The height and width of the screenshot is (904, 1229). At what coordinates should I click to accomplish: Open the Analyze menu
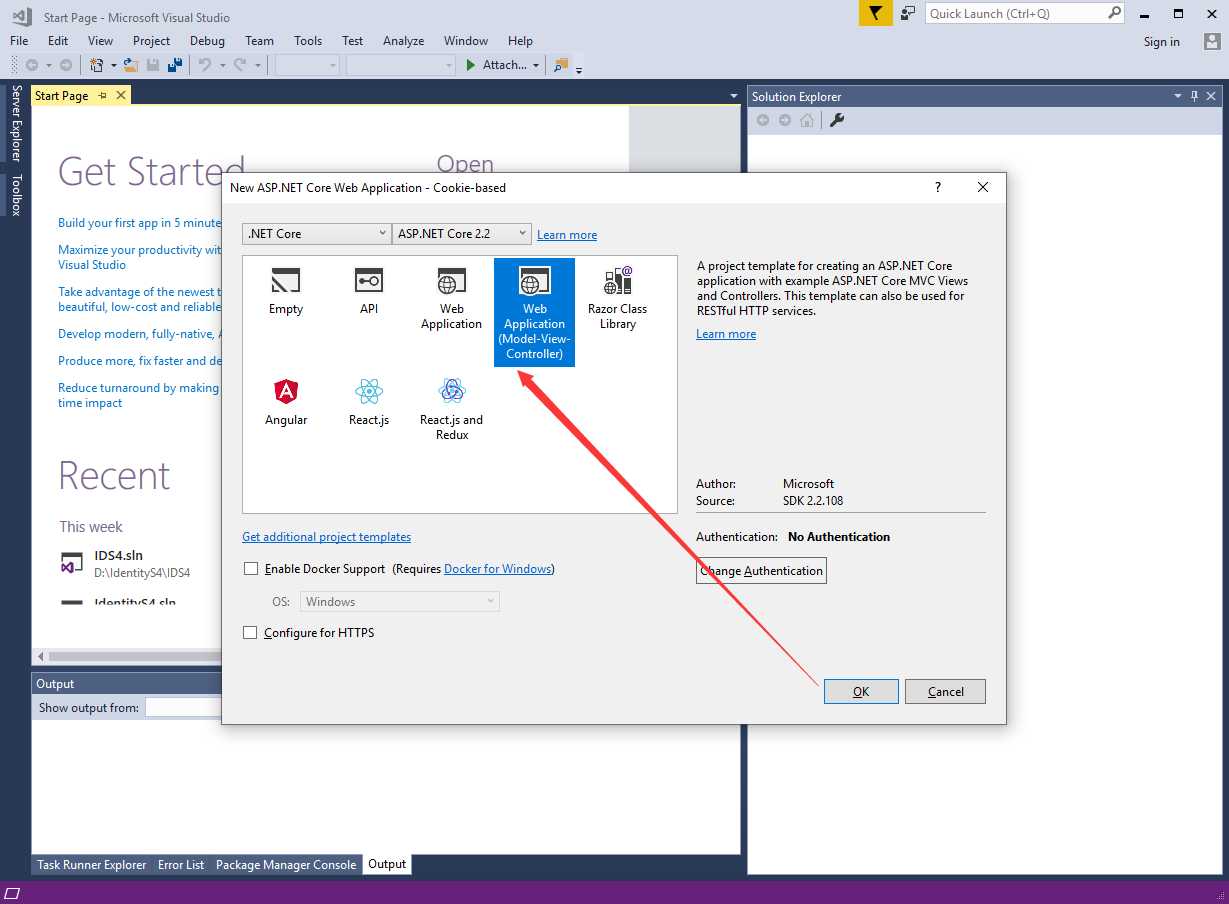(x=403, y=41)
